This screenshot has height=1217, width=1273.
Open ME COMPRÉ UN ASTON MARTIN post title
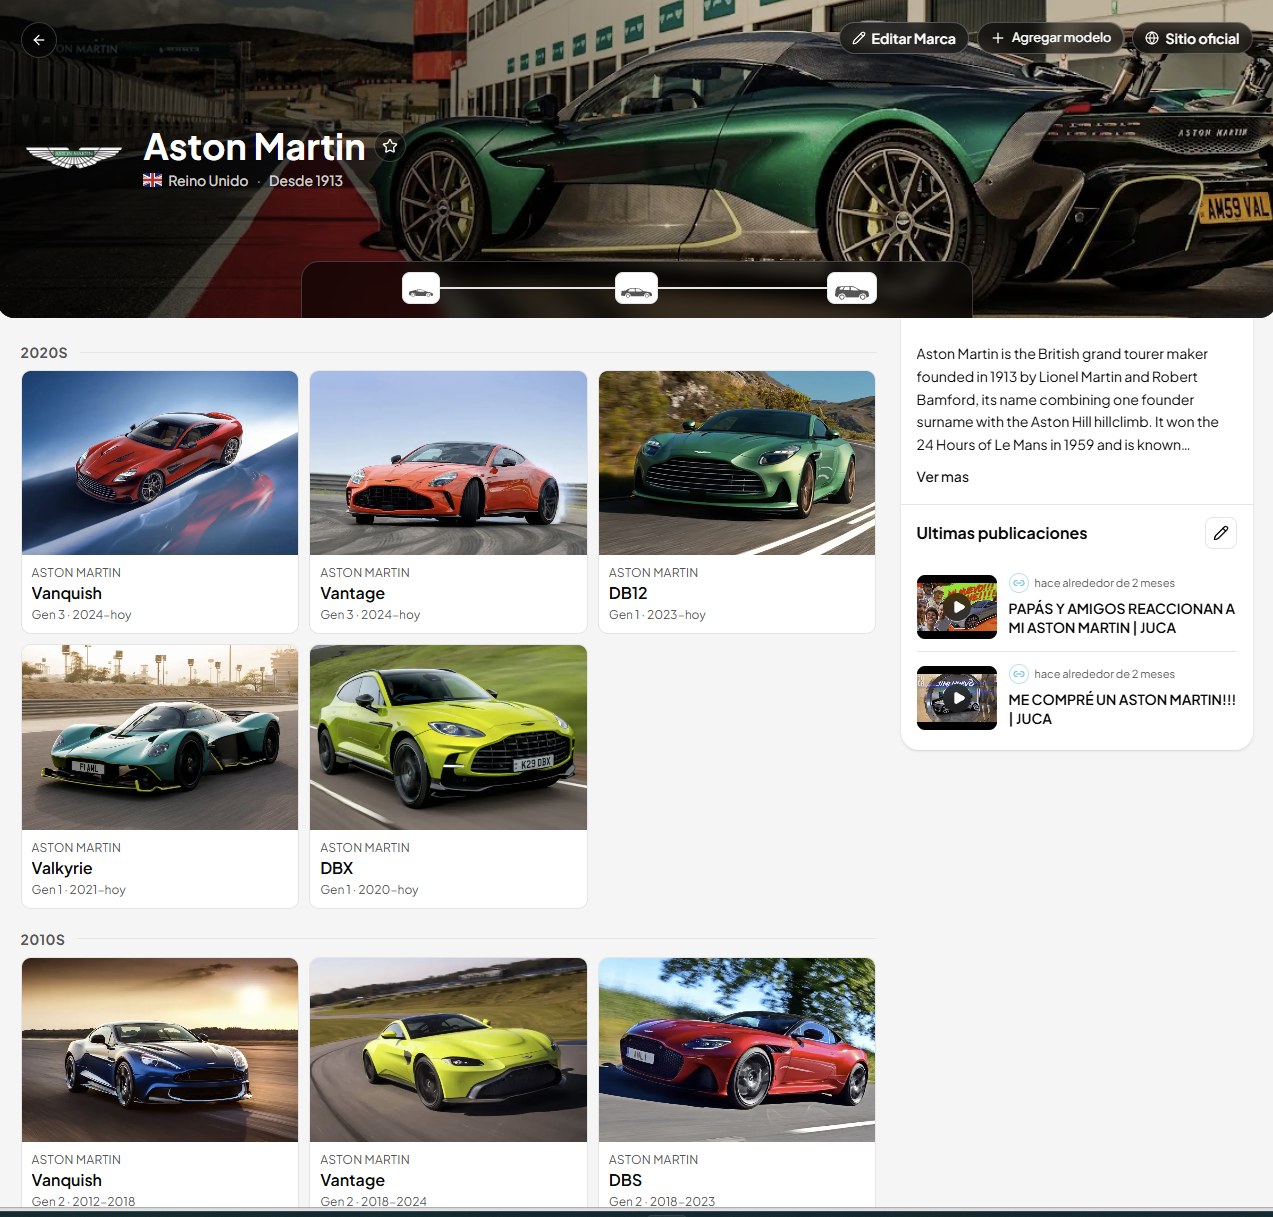coord(1122,709)
